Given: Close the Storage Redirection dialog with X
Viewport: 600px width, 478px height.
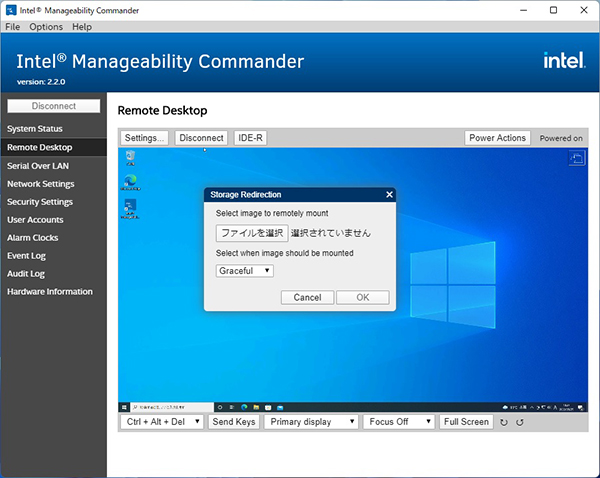Looking at the screenshot, I should 389,194.
